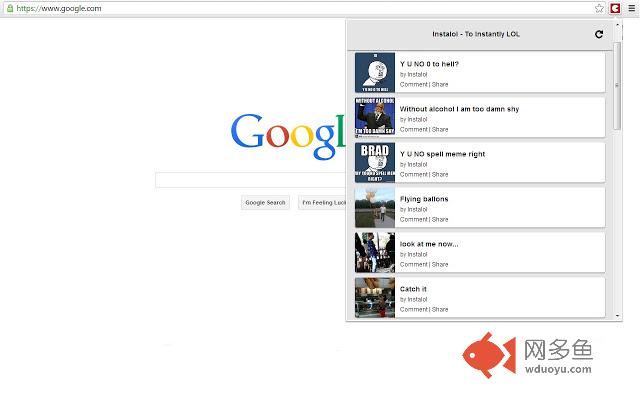The width and height of the screenshot is (640, 400).
Task: Comment on 'Y U NO spell meme right'
Action: pyautogui.click(x=413, y=174)
